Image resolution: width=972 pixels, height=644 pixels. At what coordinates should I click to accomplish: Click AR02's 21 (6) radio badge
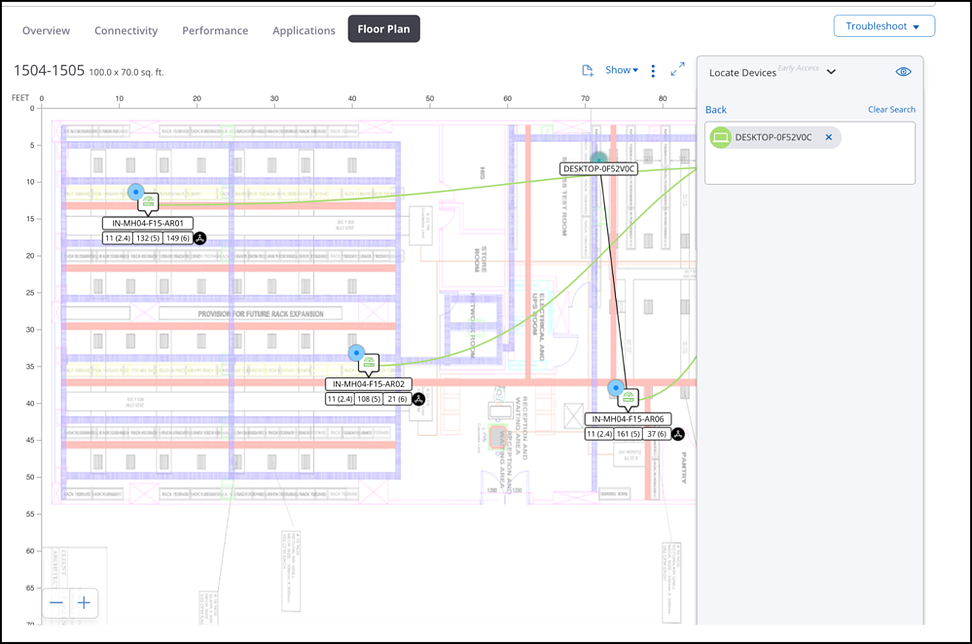pyautogui.click(x=397, y=399)
